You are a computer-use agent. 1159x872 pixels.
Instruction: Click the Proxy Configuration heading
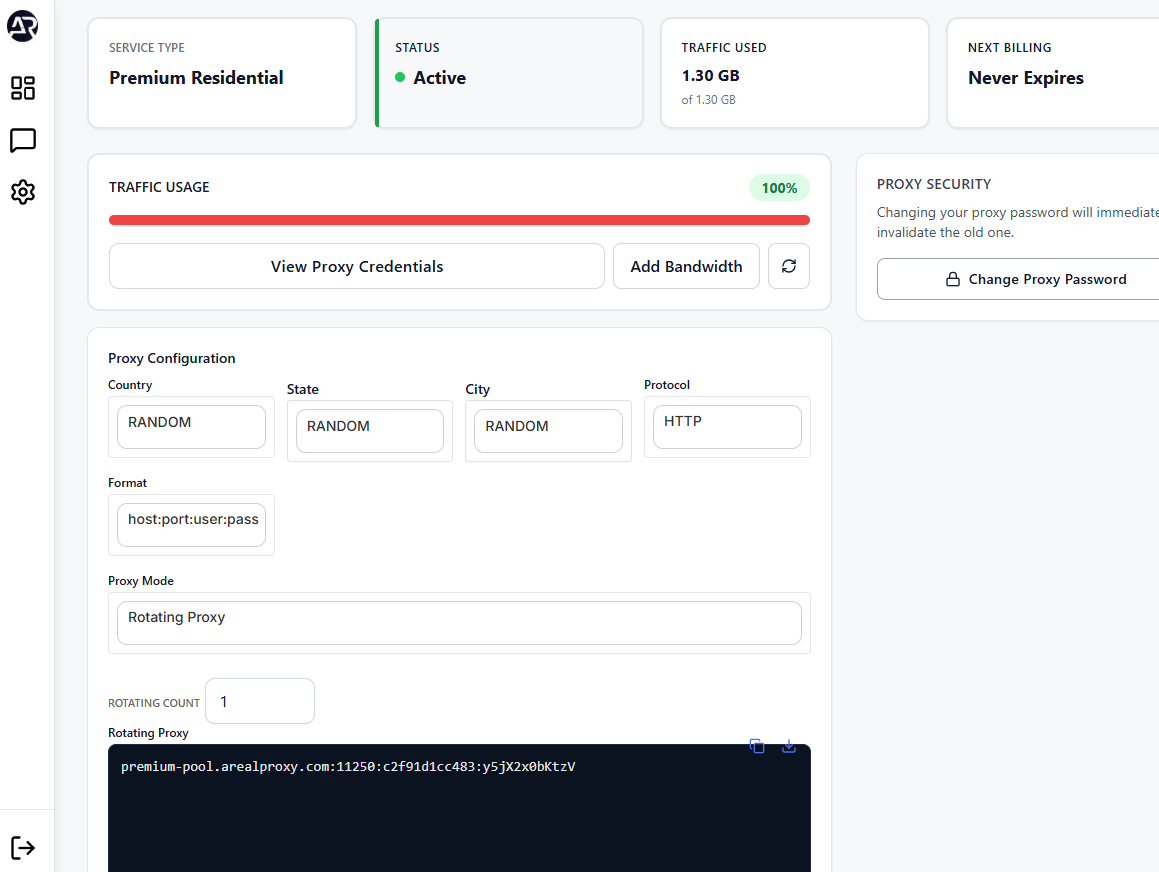171,358
